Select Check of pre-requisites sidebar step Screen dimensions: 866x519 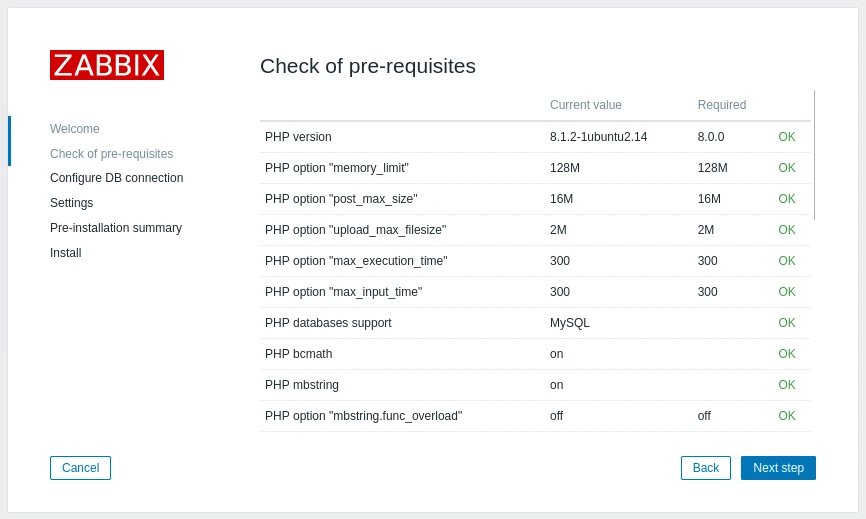[112, 153]
